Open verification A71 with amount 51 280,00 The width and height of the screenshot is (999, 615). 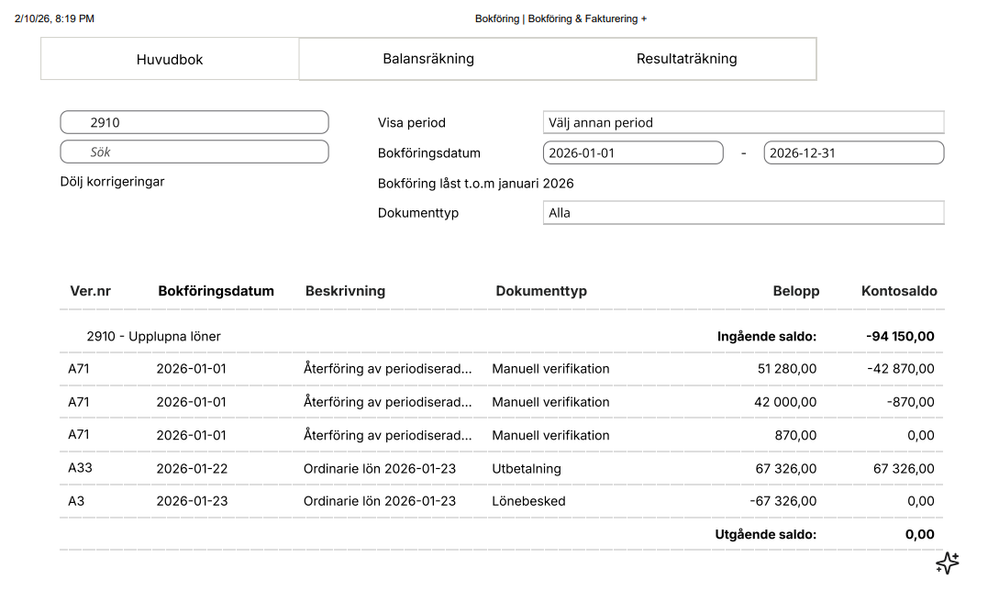(x=501, y=369)
